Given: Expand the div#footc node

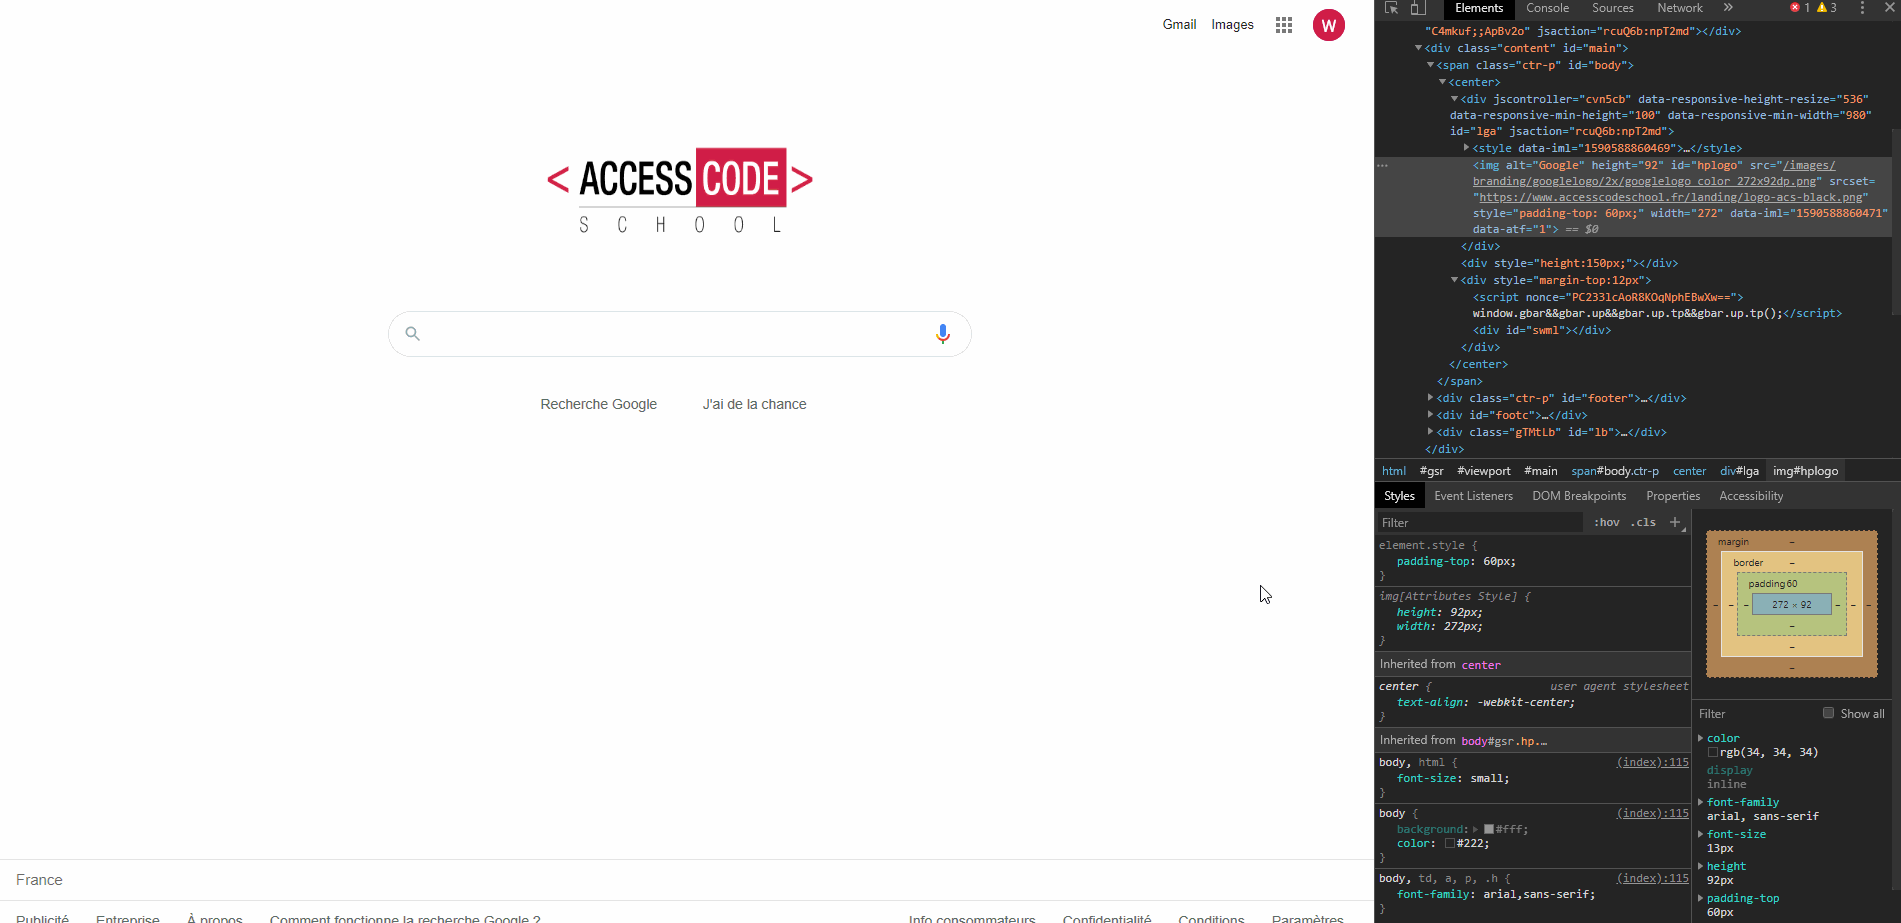Looking at the screenshot, I should point(1431,415).
